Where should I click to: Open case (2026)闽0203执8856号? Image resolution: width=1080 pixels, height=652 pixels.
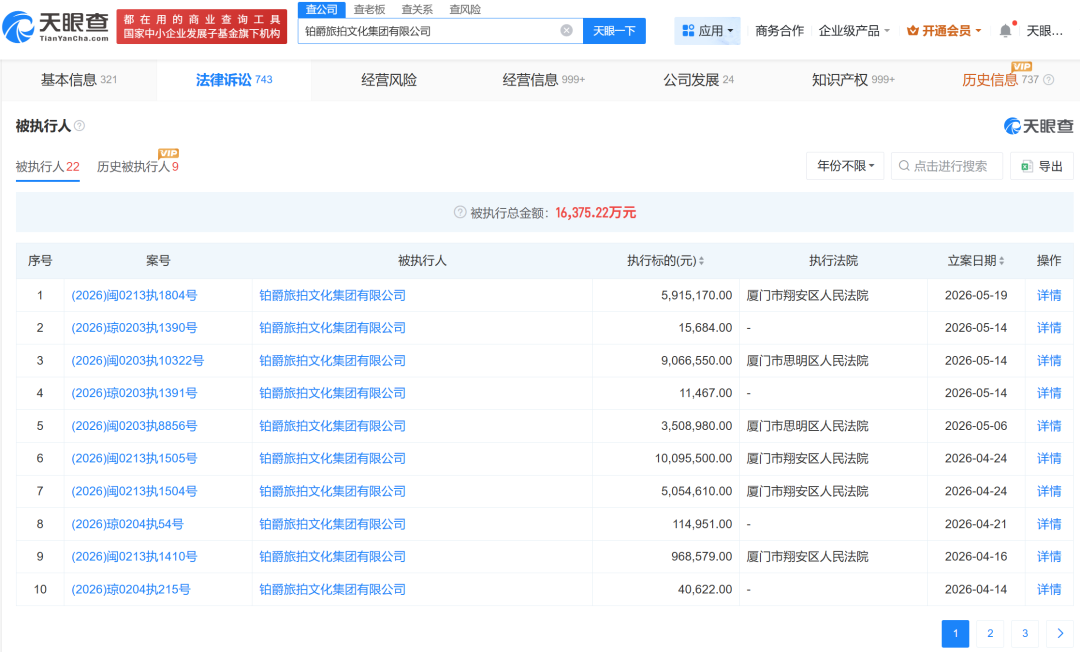[134, 426]
